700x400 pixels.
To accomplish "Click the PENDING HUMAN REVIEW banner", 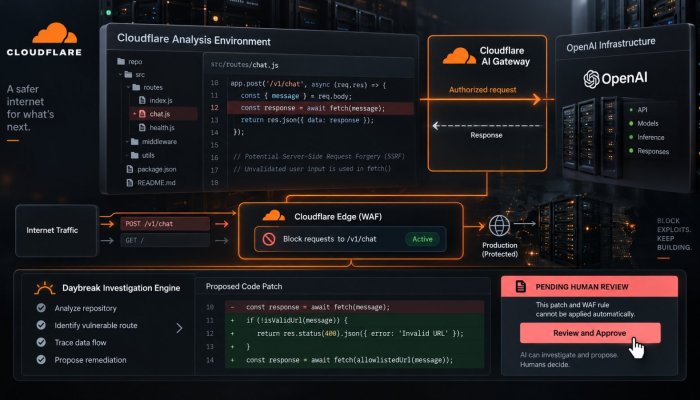I will tap(589, 287).
